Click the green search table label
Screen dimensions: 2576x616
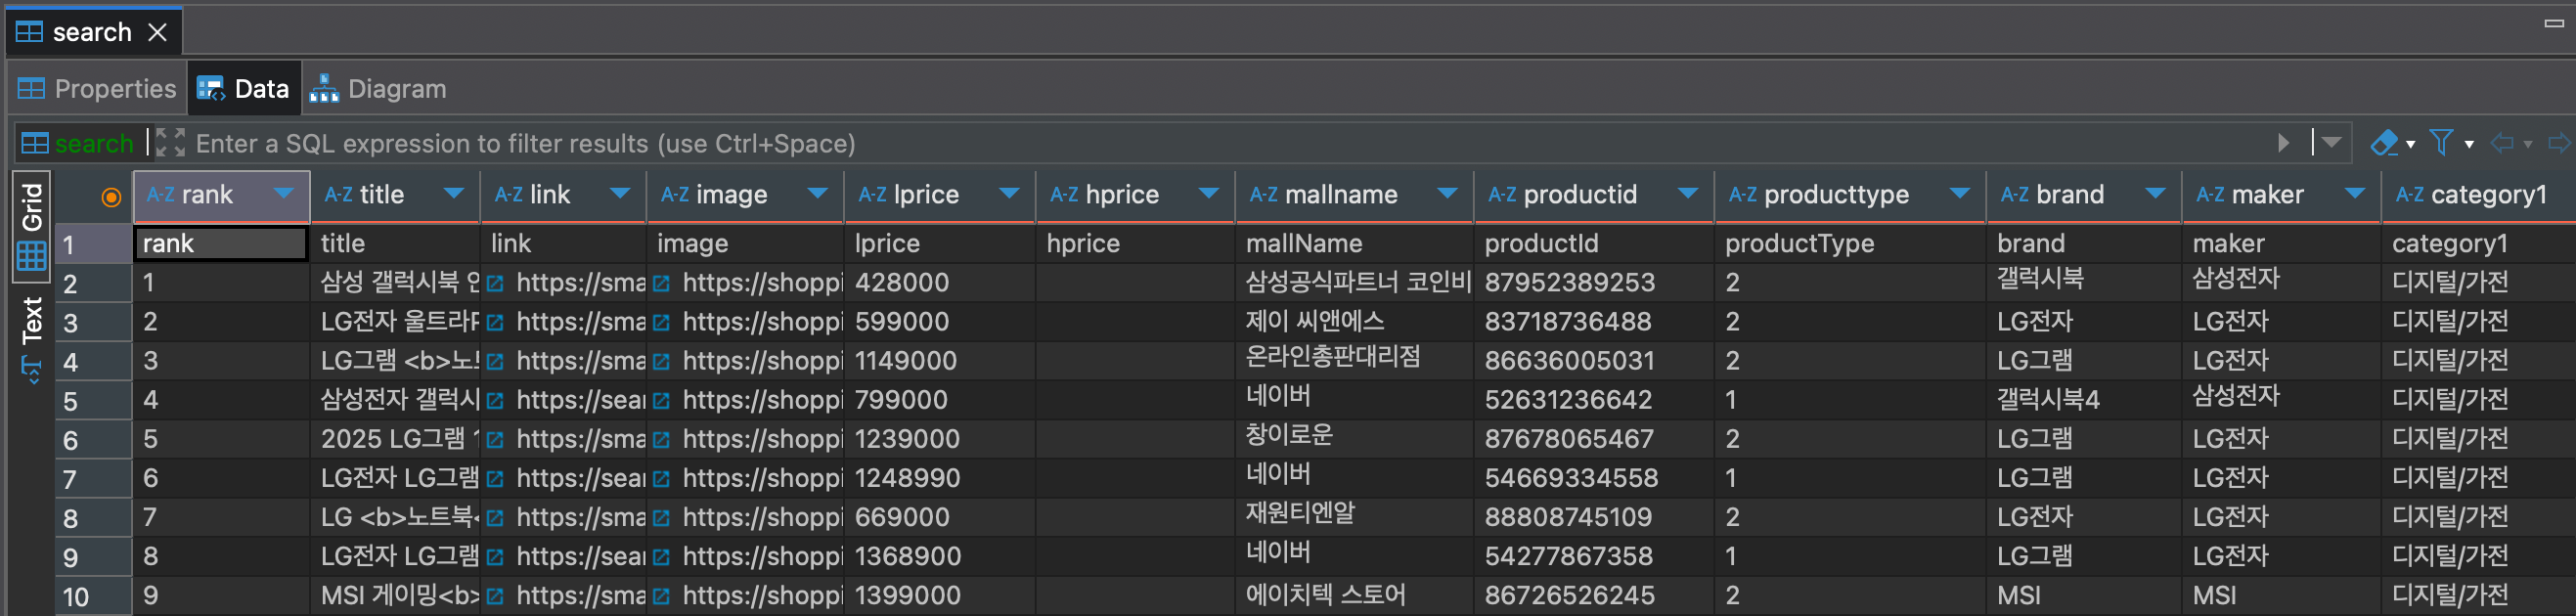tap(94, 143)
